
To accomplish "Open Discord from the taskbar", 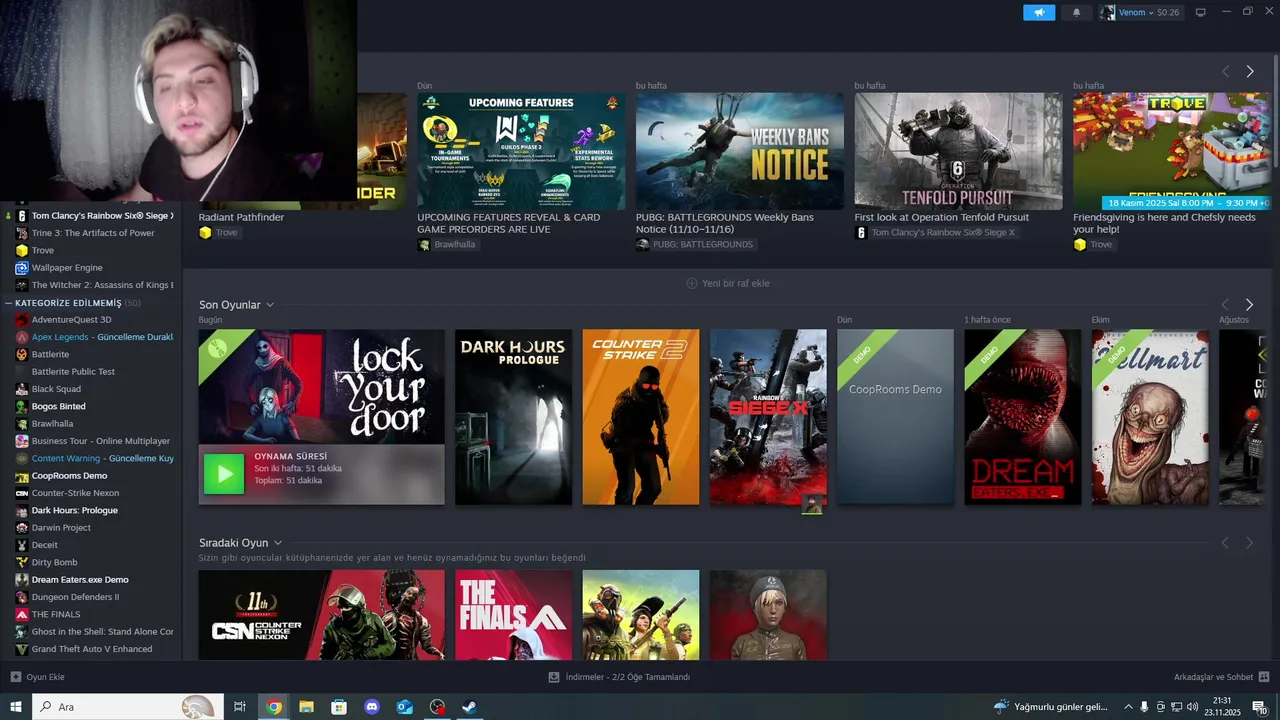I will (x=372, y=707).
